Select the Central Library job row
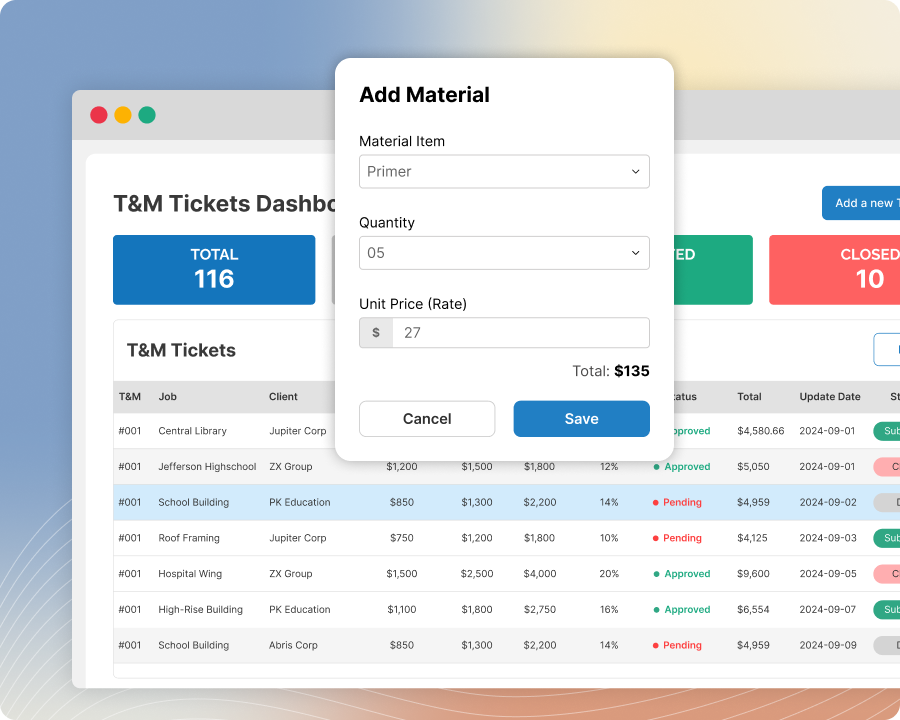The image size is (900, 720). (506, 431)
